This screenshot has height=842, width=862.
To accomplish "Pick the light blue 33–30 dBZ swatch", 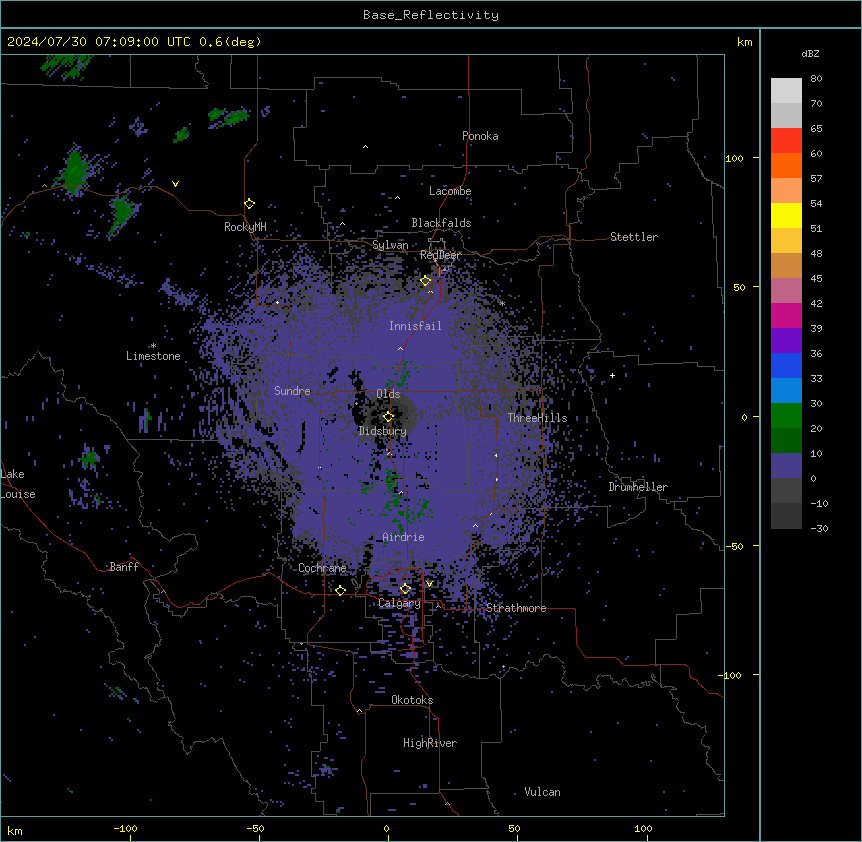I will tap(786, 391).
